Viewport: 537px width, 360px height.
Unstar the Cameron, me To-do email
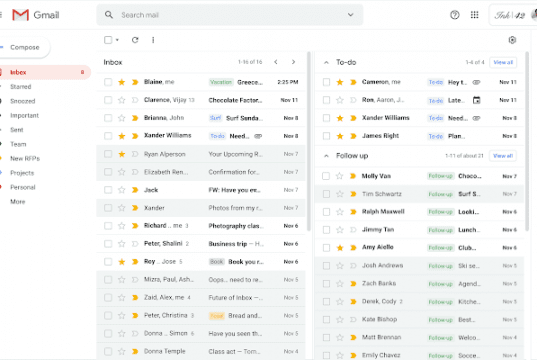[x=340, y=82]
